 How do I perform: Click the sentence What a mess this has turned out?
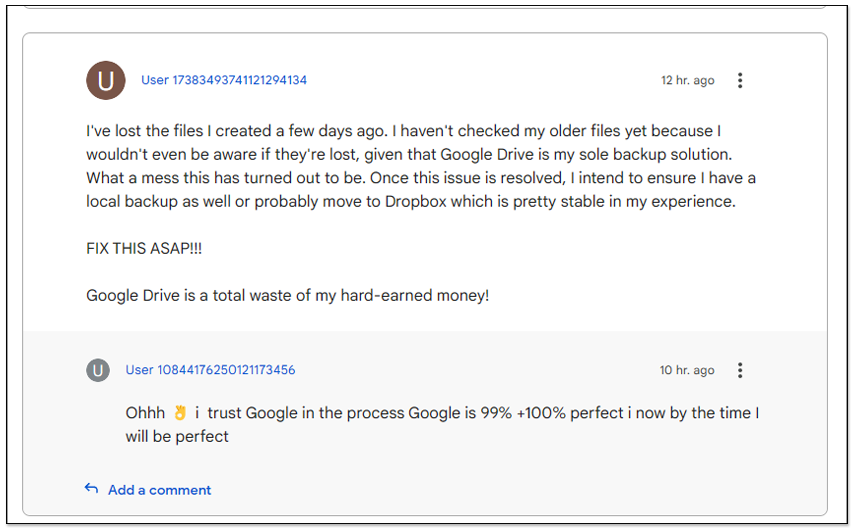[x=226, y=178]
